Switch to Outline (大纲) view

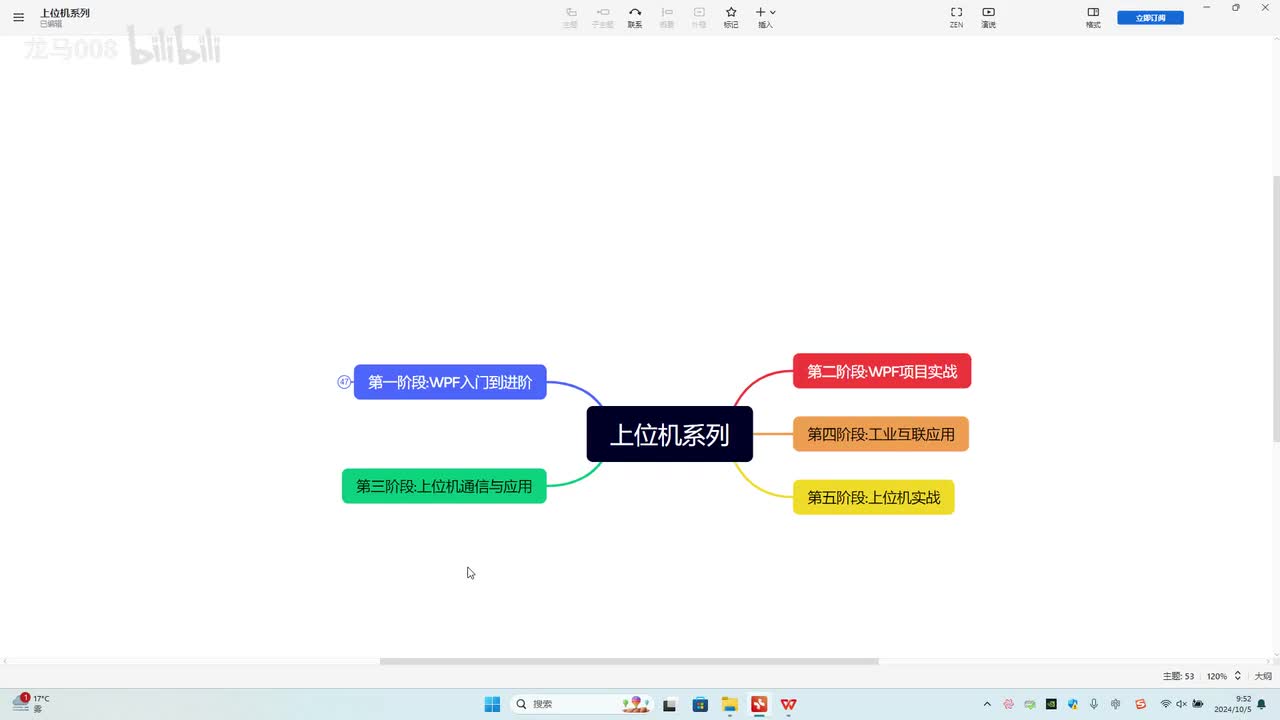pos(1263,677)
